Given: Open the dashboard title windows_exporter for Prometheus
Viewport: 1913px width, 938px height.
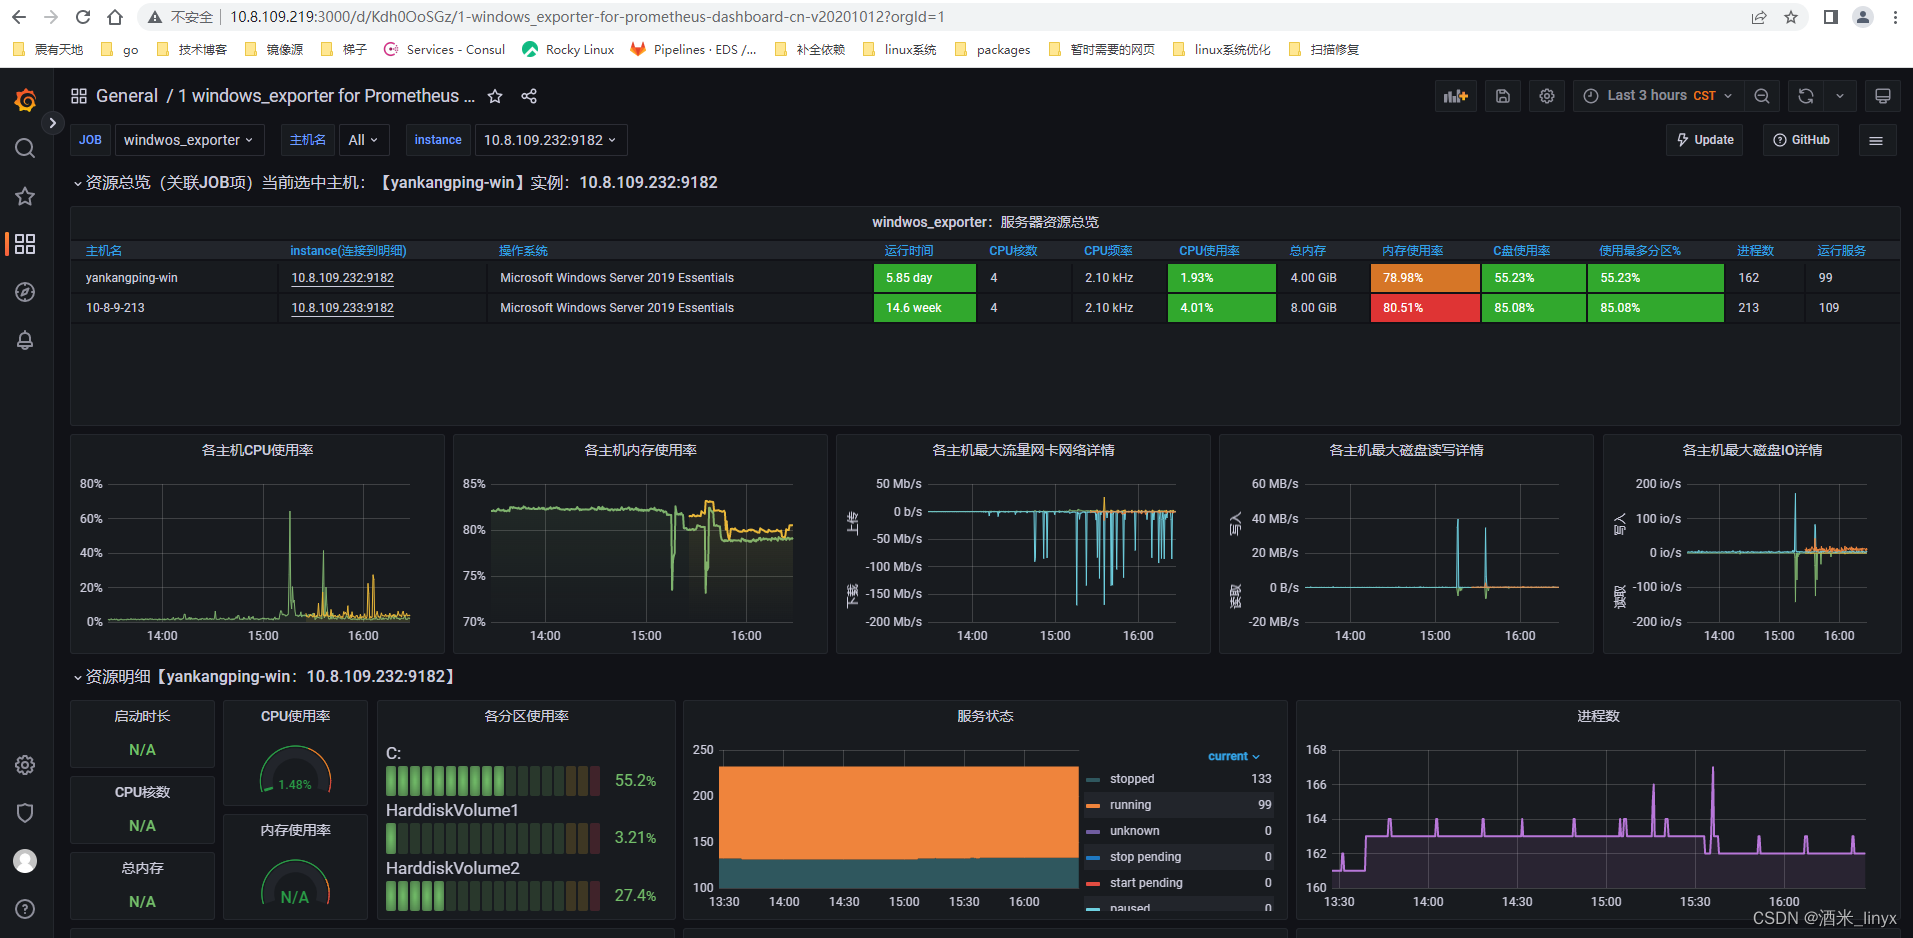Looking at the screenshot, I should coord(326,96).
